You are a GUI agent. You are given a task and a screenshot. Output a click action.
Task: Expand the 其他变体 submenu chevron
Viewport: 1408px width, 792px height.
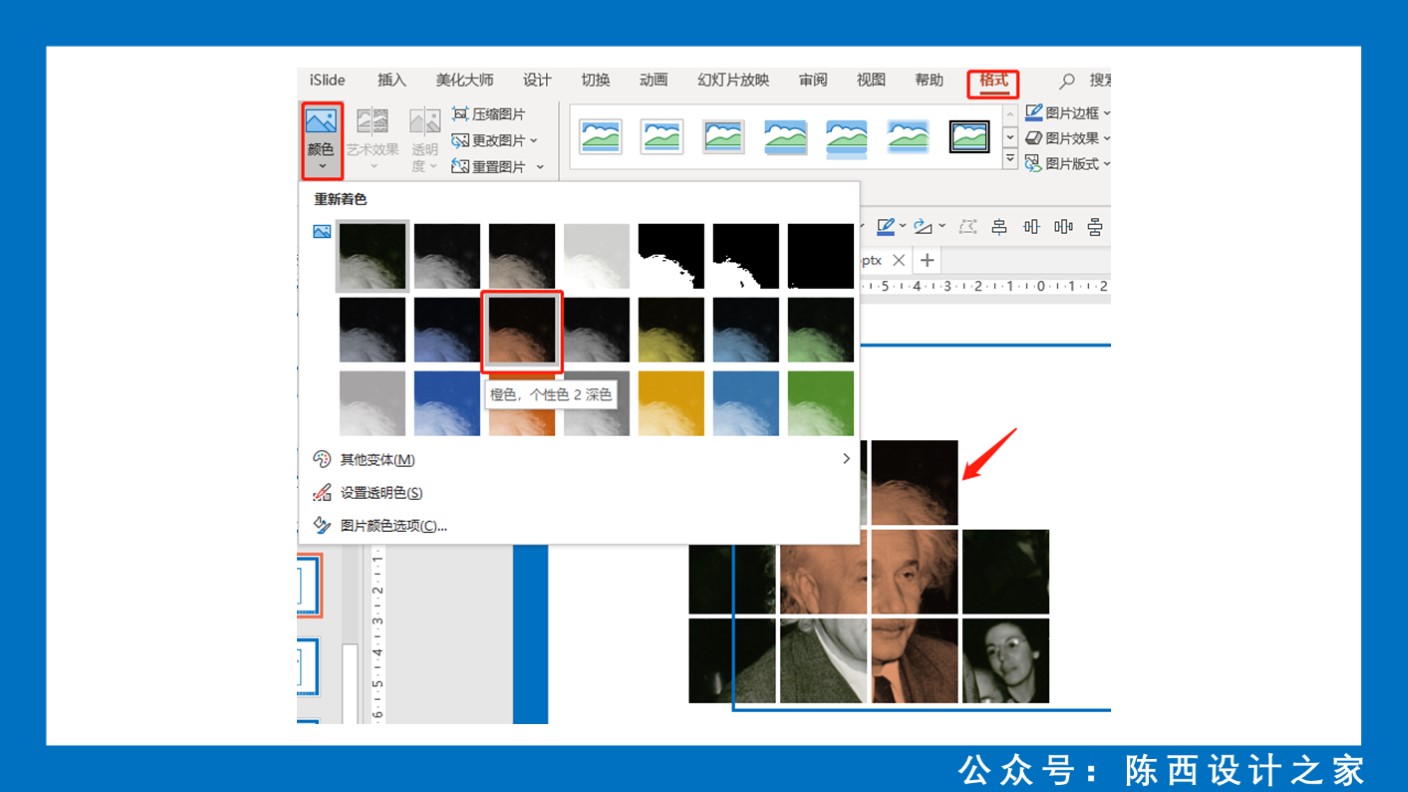click(846, 459)
